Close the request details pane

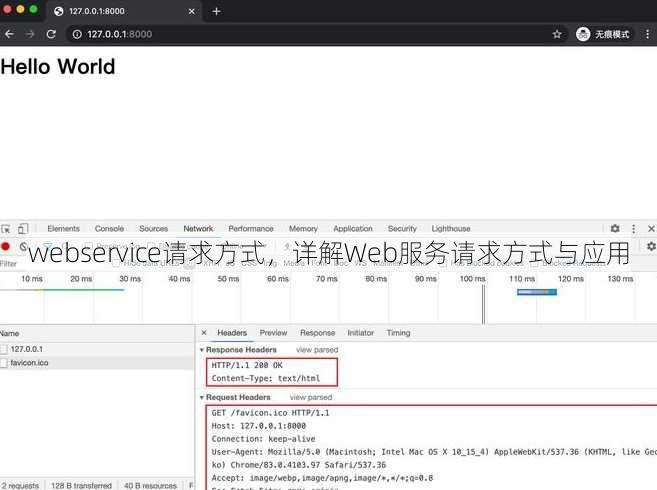[204, 333]
